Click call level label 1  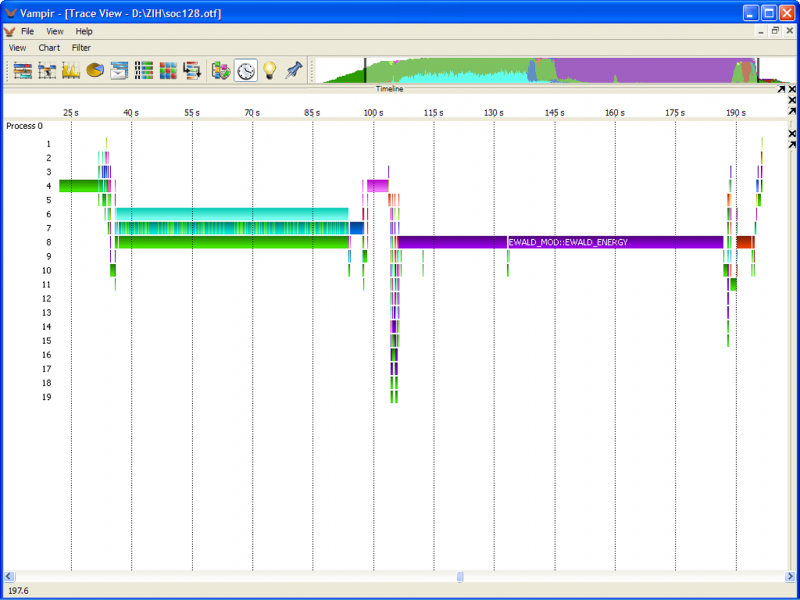coord(49,144)
